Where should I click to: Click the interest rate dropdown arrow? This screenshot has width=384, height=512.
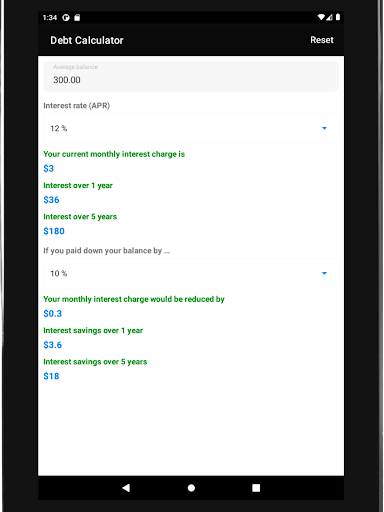click(x=324, y=128)
